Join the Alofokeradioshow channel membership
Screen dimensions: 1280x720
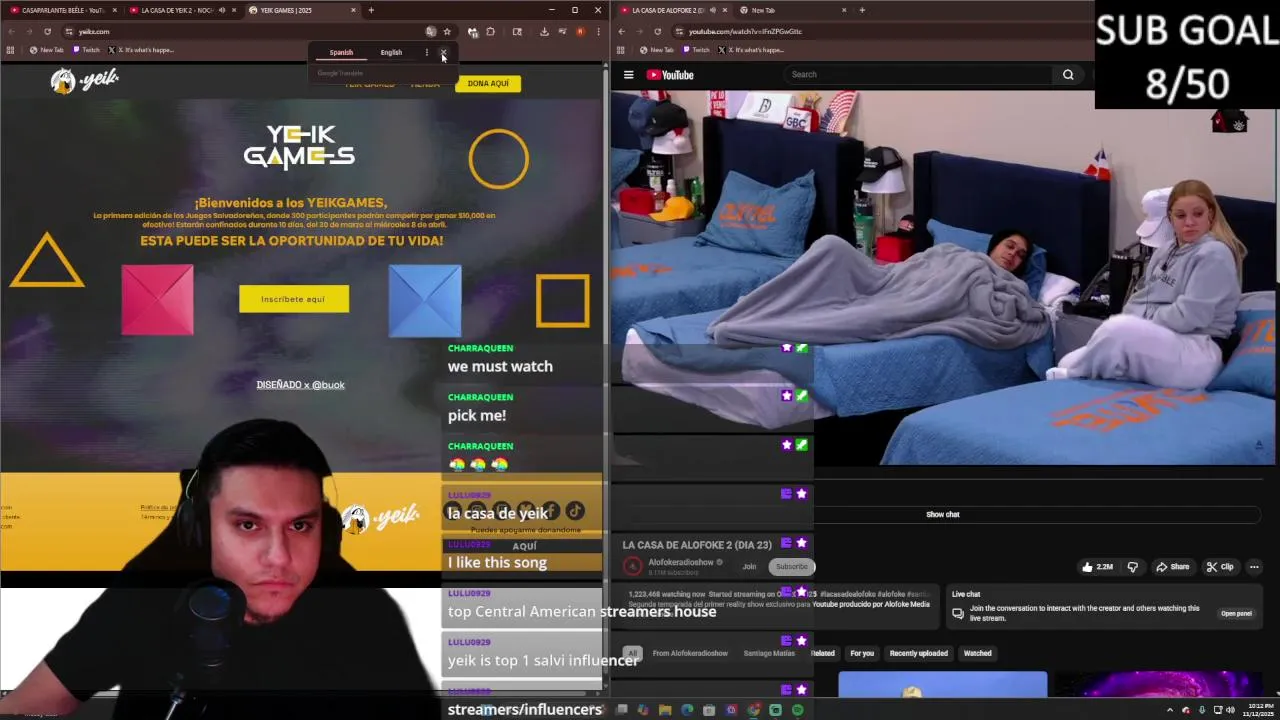pyautogui.click(x=749, y=567)
